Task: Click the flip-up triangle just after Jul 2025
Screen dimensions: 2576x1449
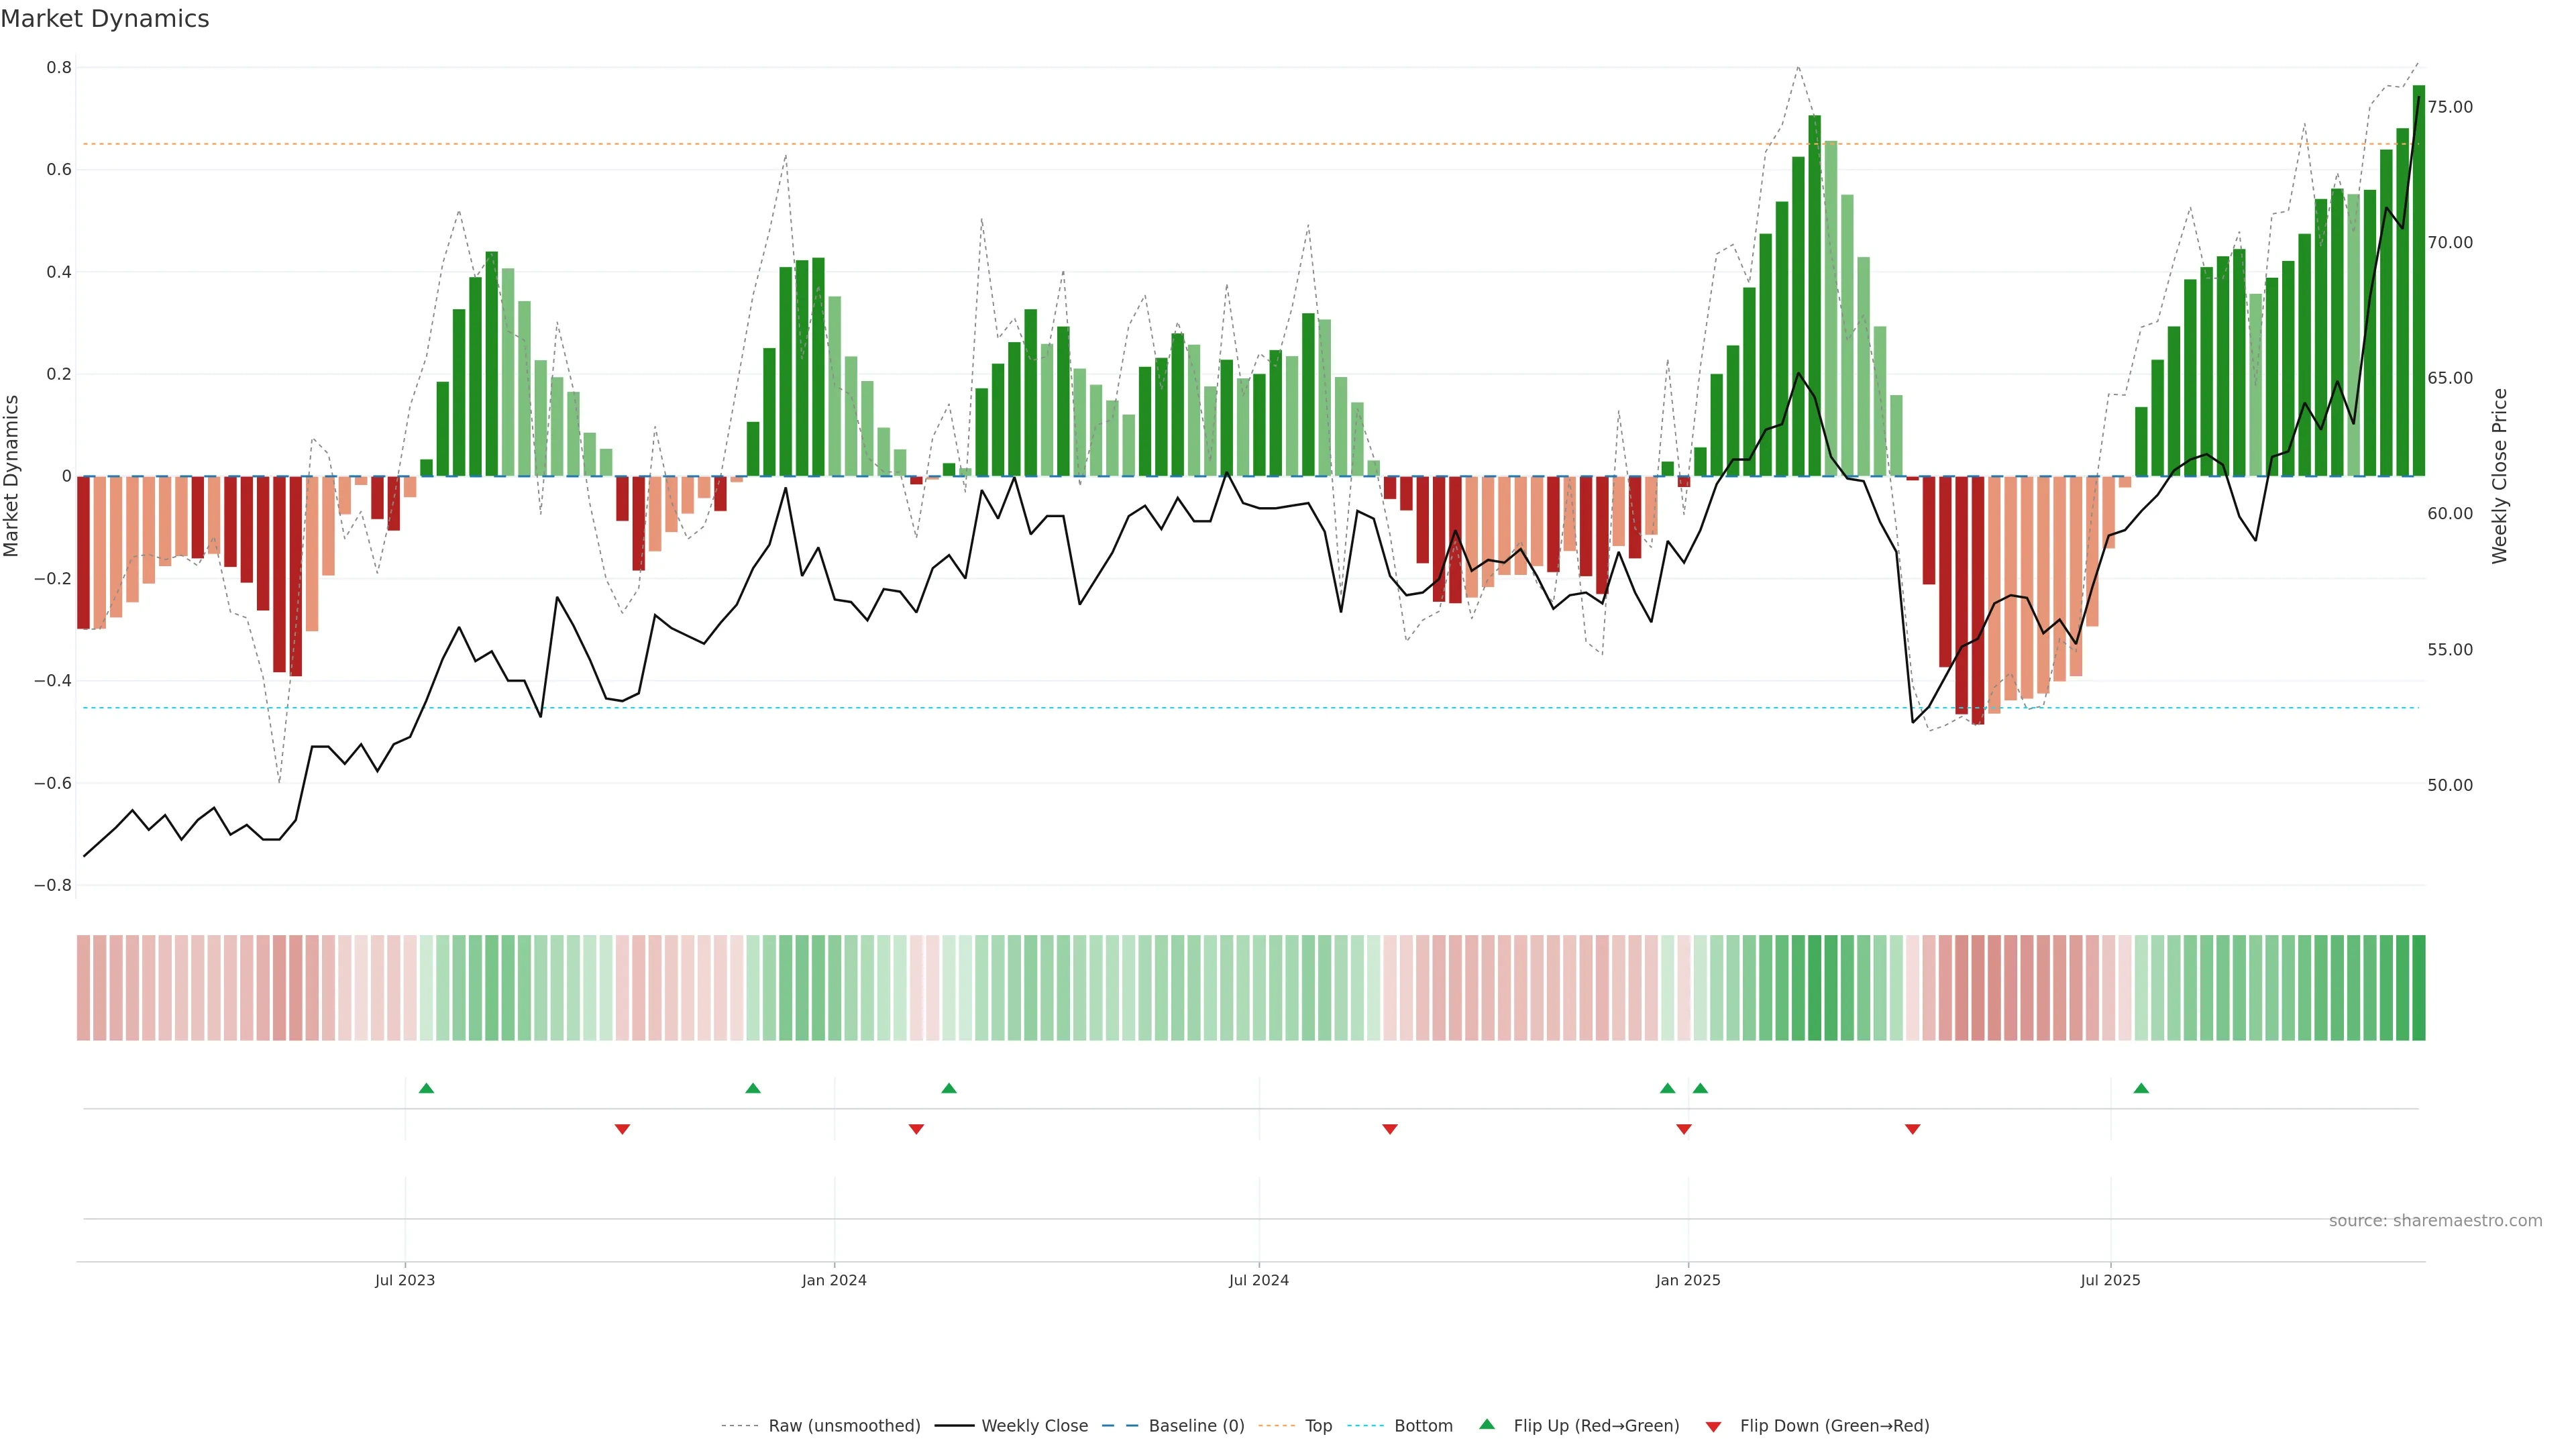Action: (2141, 1088)
